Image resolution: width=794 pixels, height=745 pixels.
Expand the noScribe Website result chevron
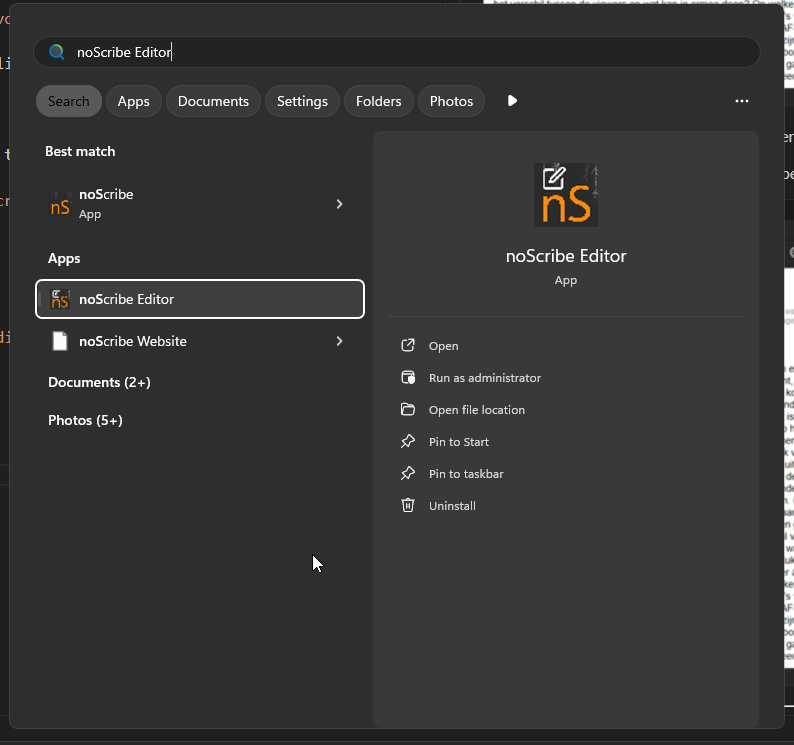pyautogui.click(x=339, y=341)
